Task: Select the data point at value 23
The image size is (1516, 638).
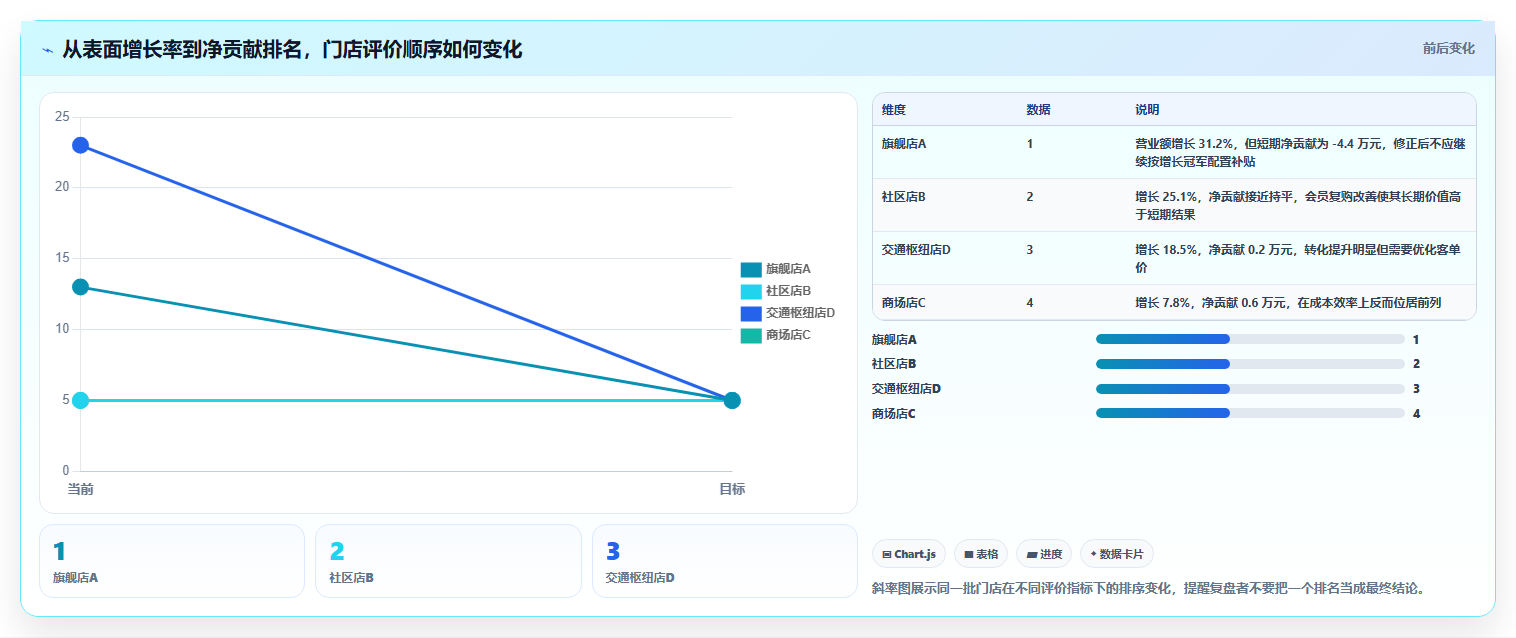Action: pyautogui.click(x=80, y=145)
